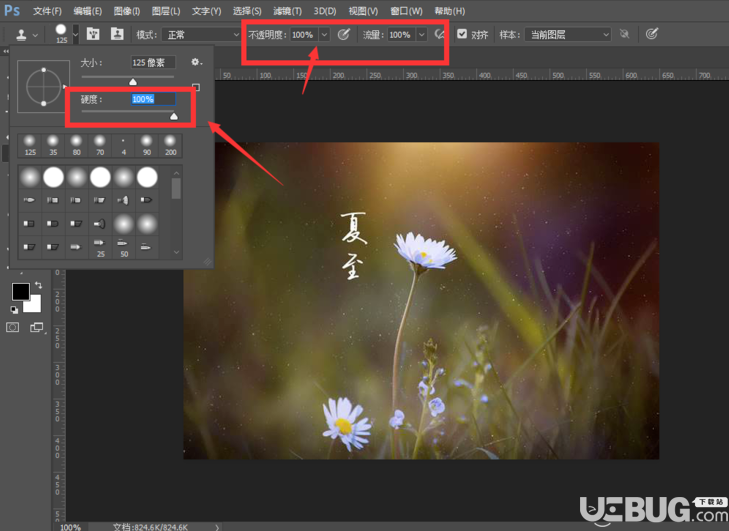Open the brush picker gear menu
The image size is (729, 531).
pyautogui.click(x=196, y=62)
